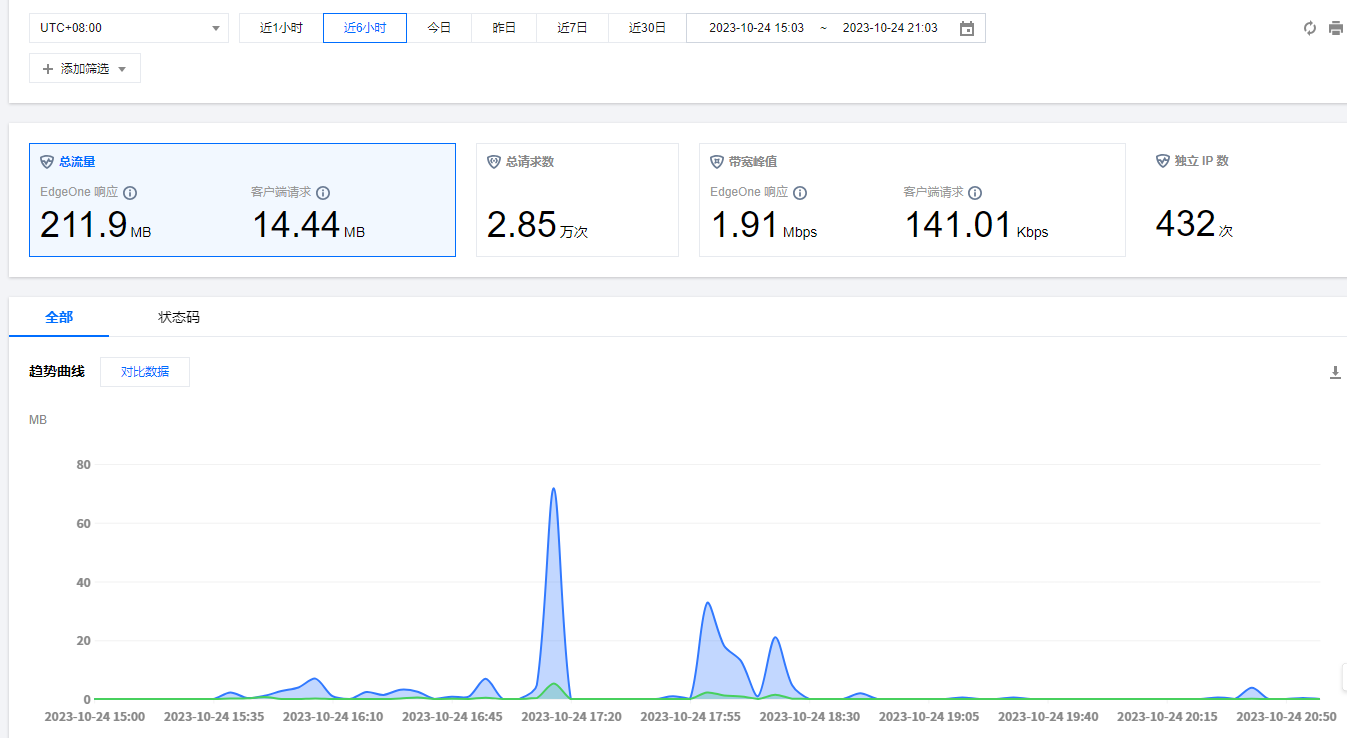Image resolution: width=1347 pixels, height=738 pixels.
Task: Switch to the 状态码 tab
Action: click(179, 317)
